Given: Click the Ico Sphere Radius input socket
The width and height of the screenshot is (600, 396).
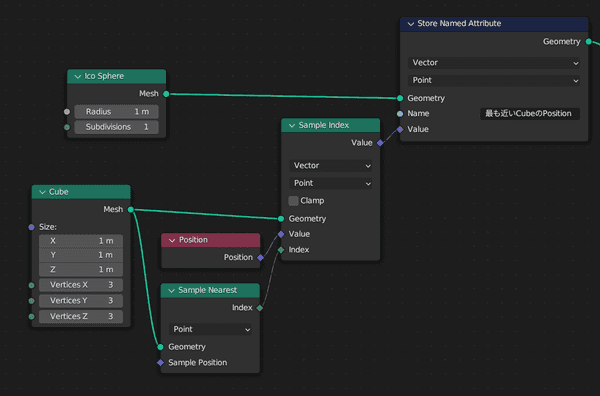Looking at the screenshot, I should [67, 112].
